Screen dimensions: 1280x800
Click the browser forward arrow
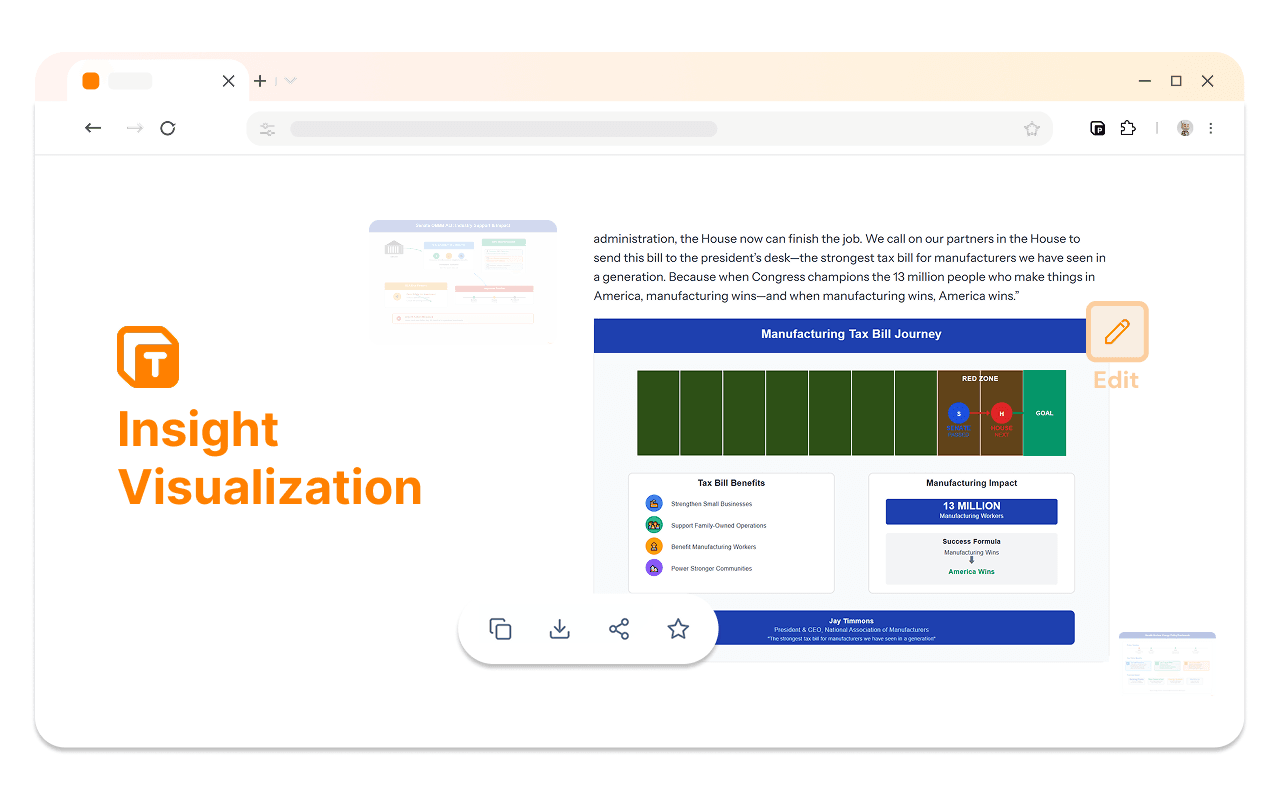[134, 128]
